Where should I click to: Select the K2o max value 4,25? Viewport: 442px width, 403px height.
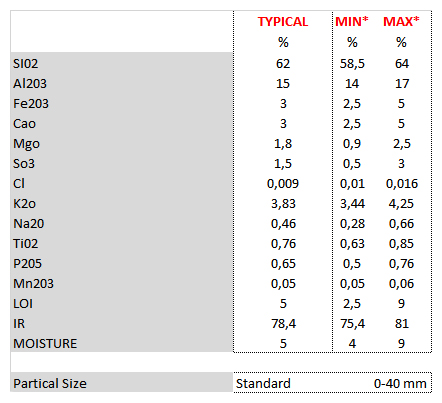[401, 204]
